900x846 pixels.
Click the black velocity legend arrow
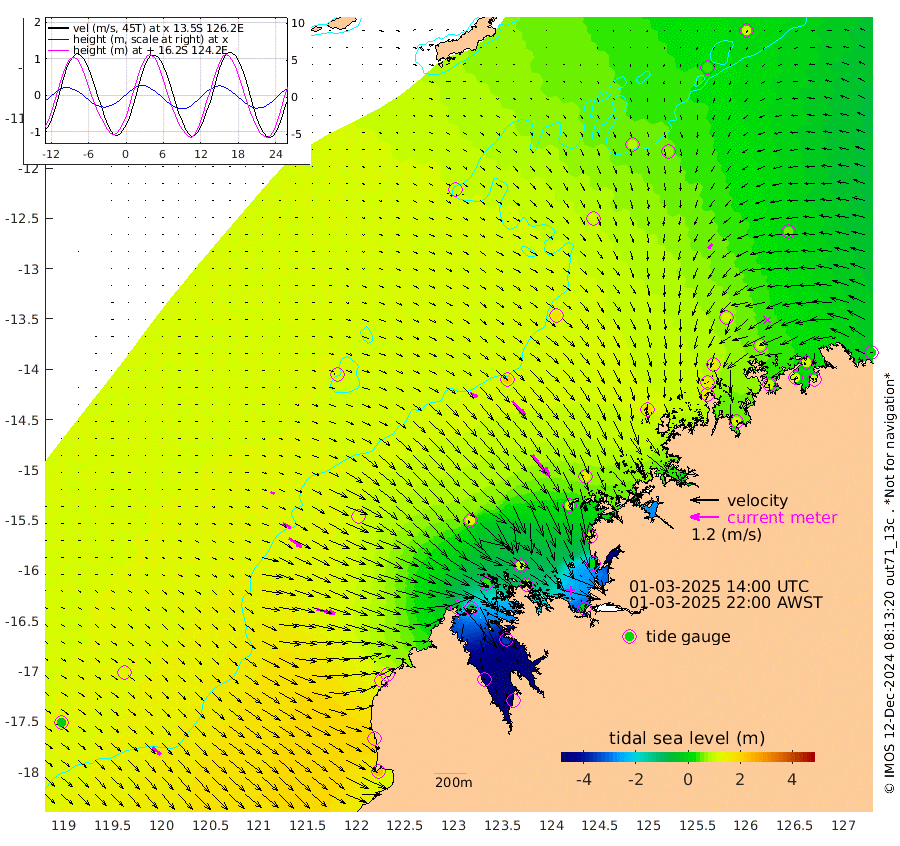click(x=704, y=500)
